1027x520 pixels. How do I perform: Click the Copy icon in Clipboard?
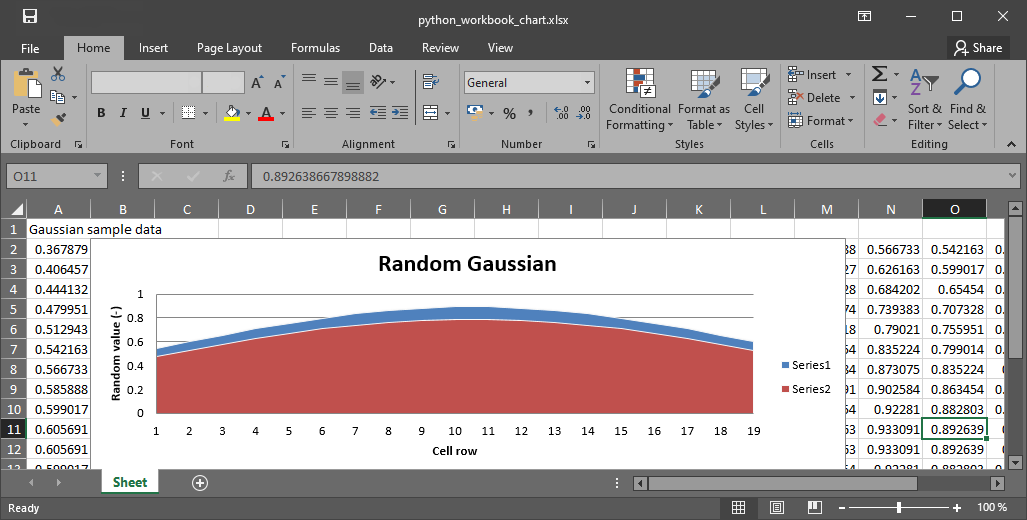(58, 97)
